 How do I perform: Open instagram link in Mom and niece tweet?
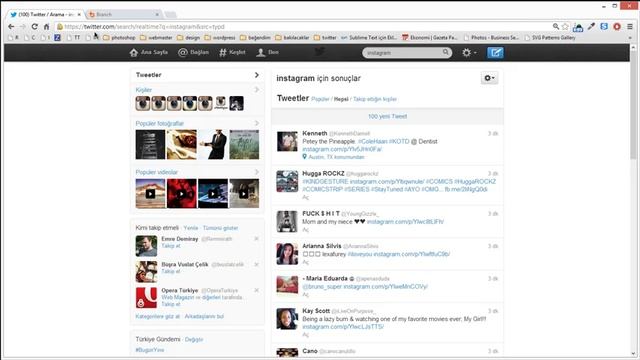[x=405, y=222]
